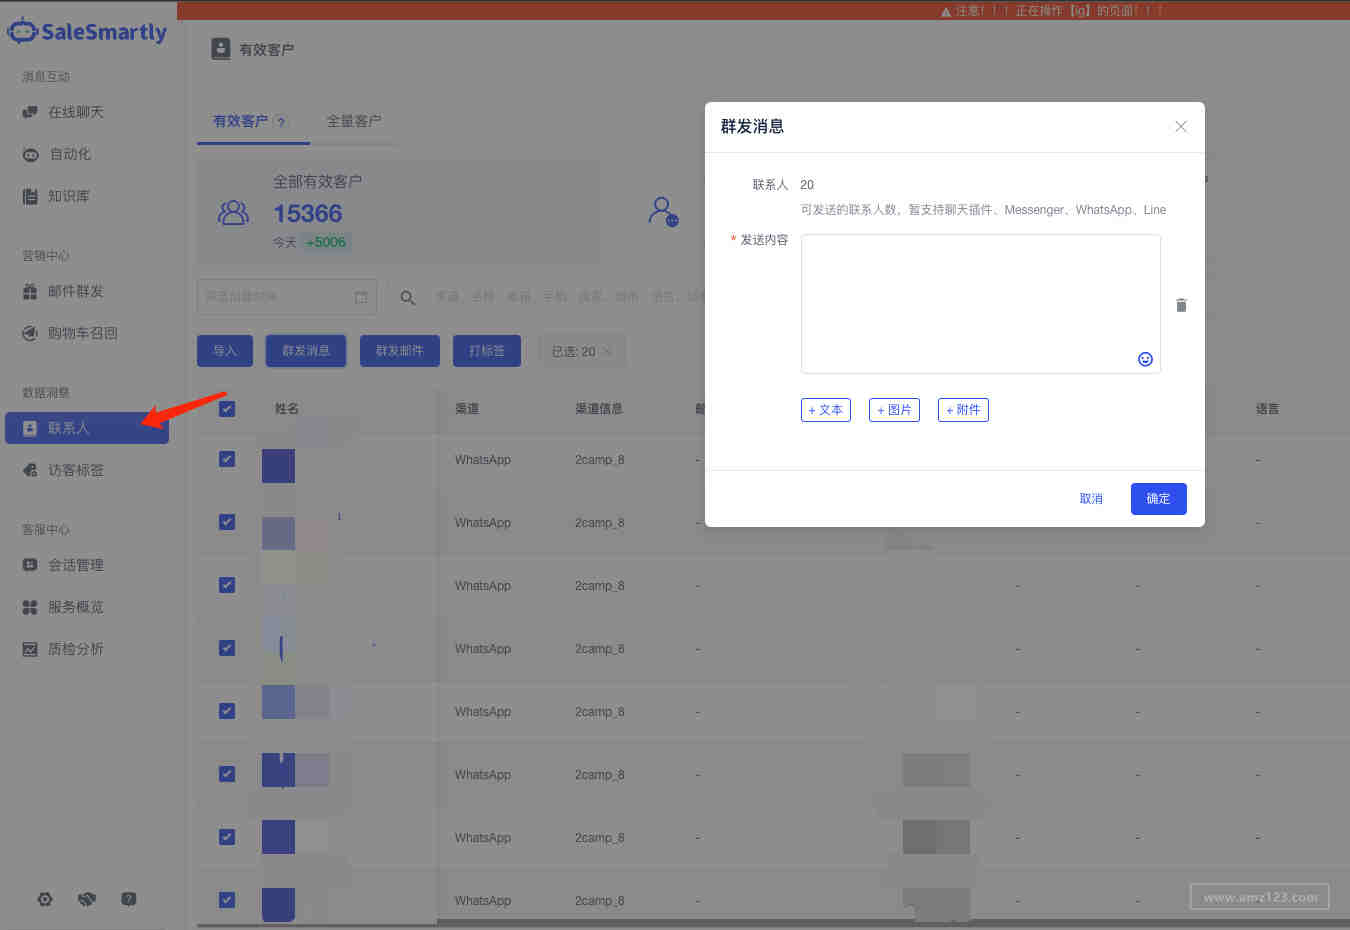The height and width of the screenshot is (930, 1350).
Task: Clear the 已选: 20 selection with its X
Action: [x=608, y=352]
